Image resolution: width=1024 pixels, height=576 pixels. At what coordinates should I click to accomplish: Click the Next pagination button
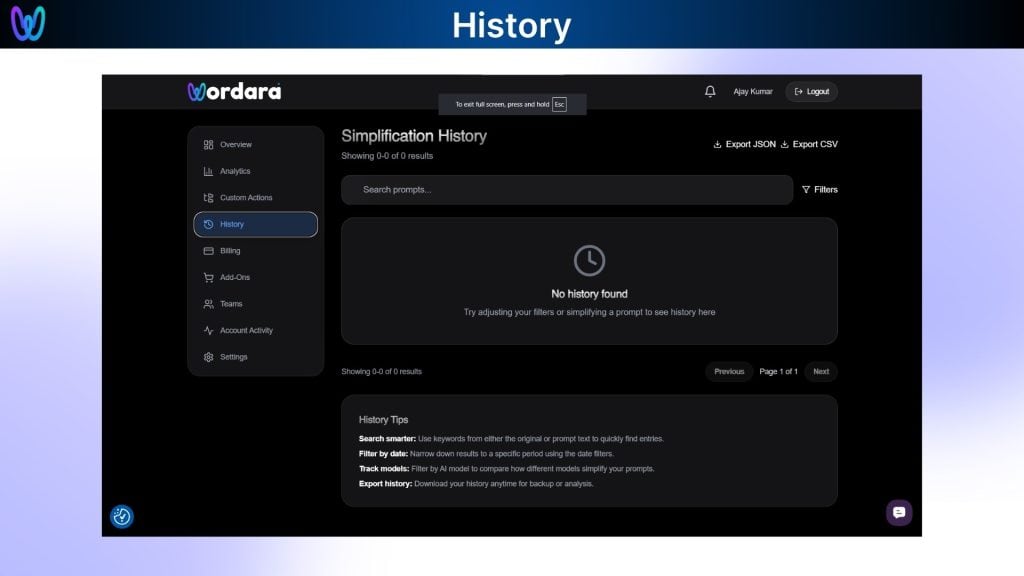coord(820,371)
